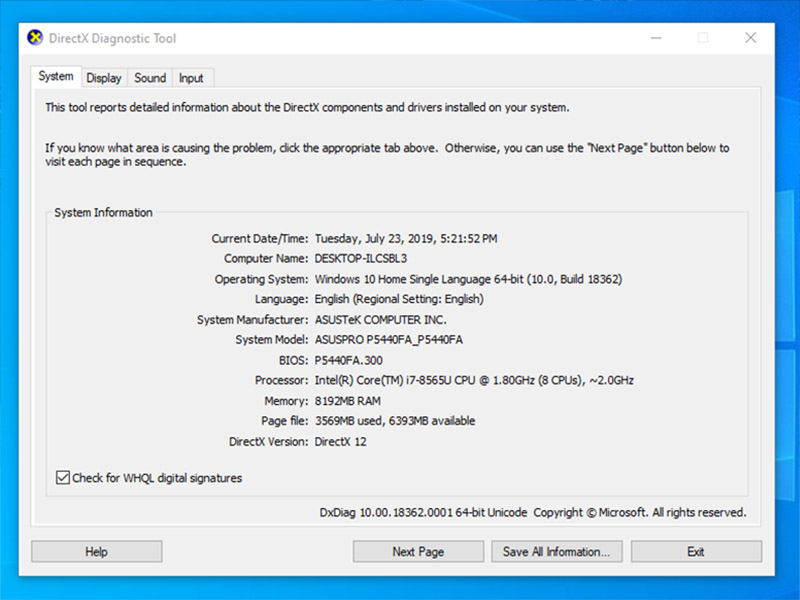
Task: Click the Operating System label
Action: click(261, 279)
